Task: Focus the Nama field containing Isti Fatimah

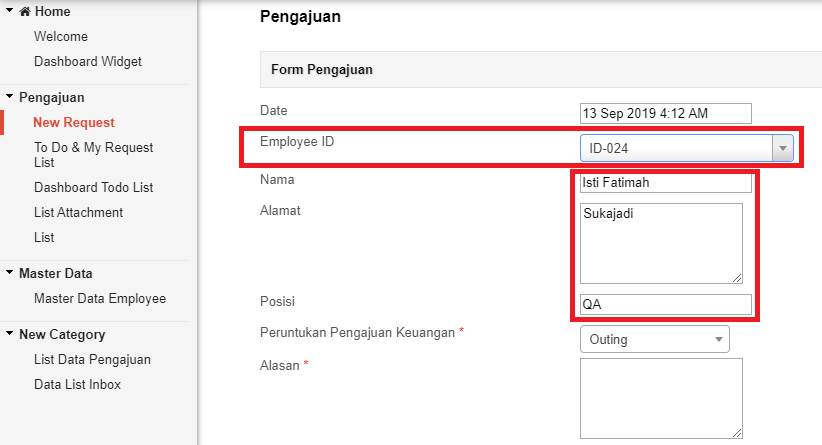Action: point(665,182)
